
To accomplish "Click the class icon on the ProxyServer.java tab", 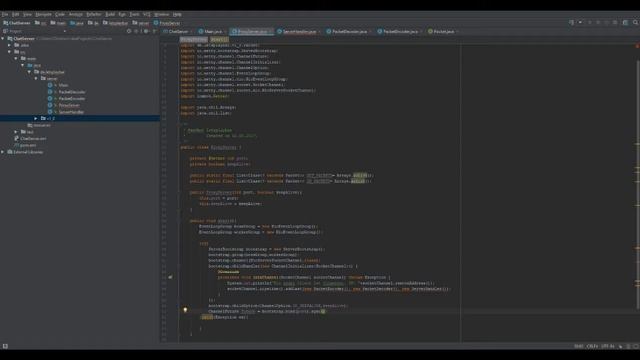I will (x=234, y=31).
